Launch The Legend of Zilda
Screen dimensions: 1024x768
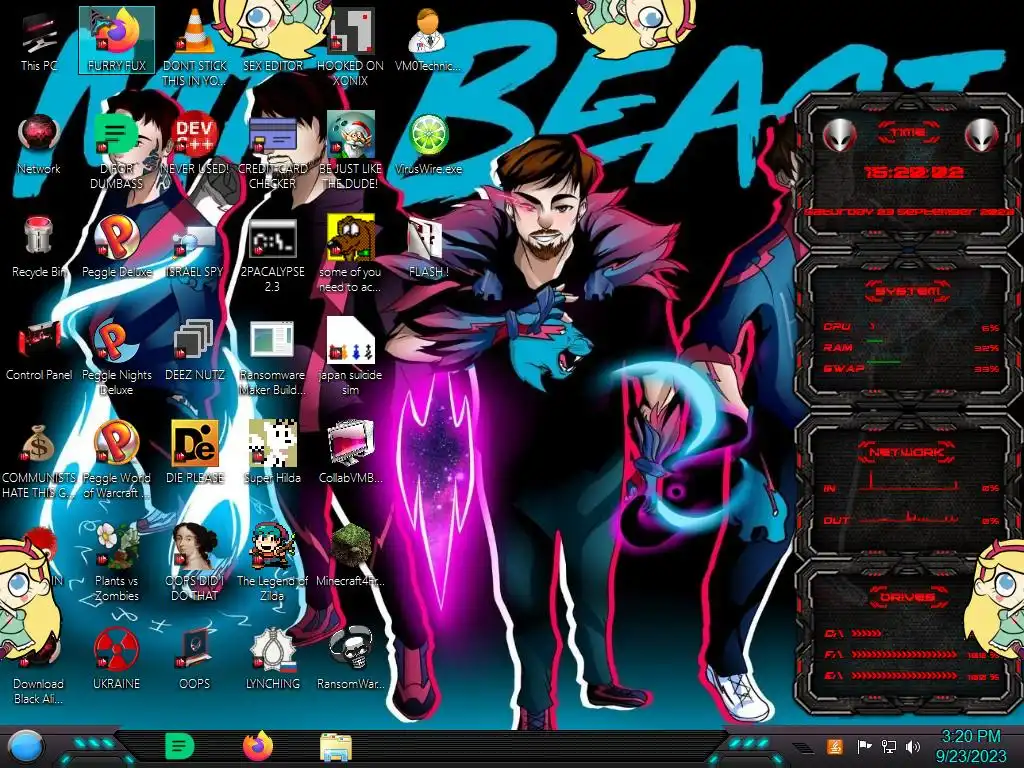point(272,562)
